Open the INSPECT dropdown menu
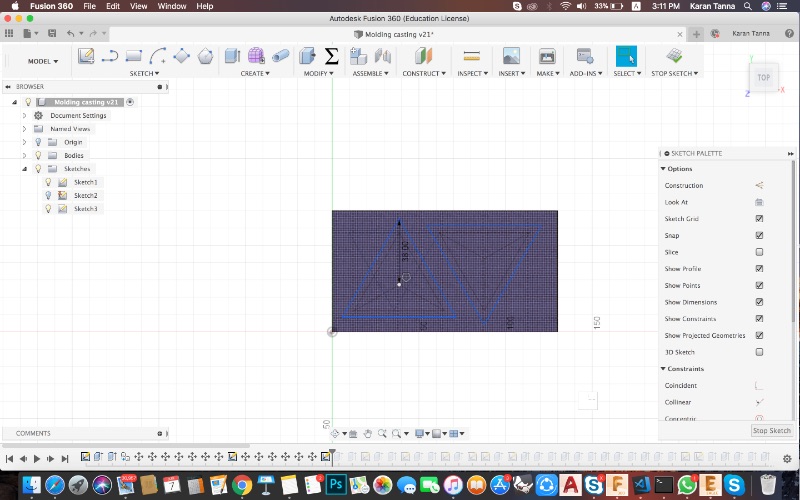The width and height of the screenshot is (800, 500). click(x=472, y=73)
